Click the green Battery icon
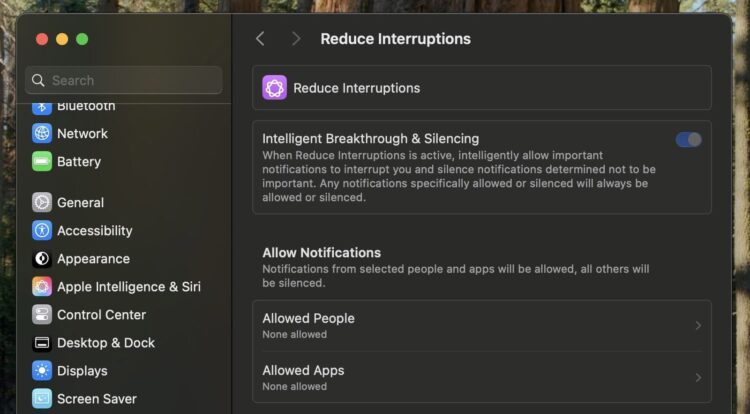Viewport: 750px width, 414px height. (x=42, y=162)
